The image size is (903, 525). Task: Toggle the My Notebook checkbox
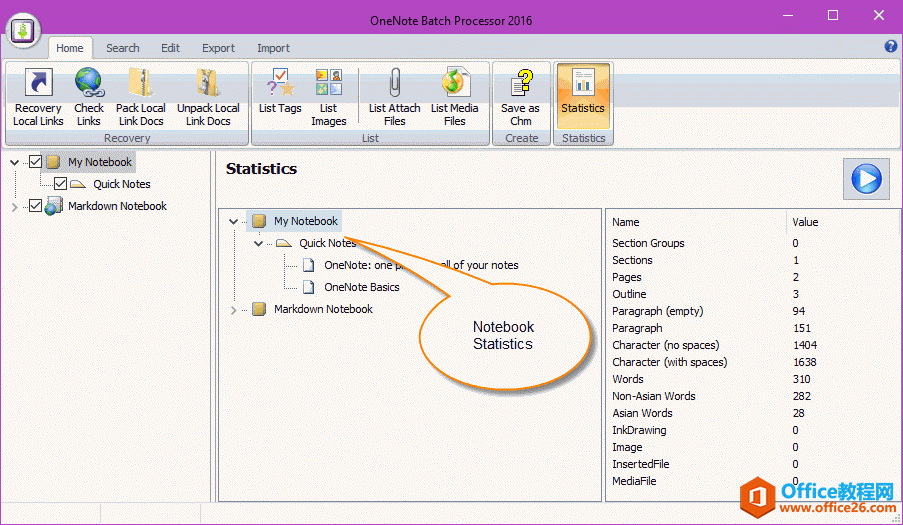point(35,162)
